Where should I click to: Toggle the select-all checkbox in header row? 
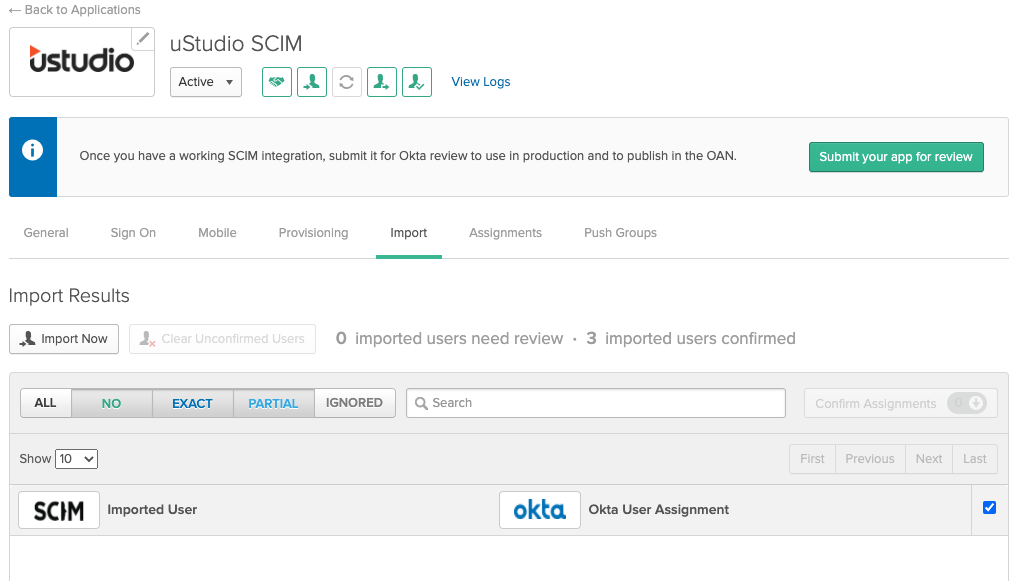point(989,508)
